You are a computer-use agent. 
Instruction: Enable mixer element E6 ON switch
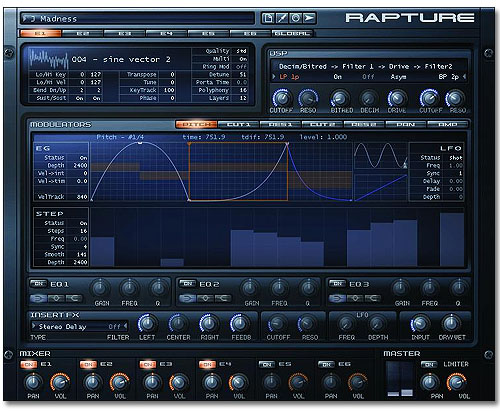coord(326,364)
